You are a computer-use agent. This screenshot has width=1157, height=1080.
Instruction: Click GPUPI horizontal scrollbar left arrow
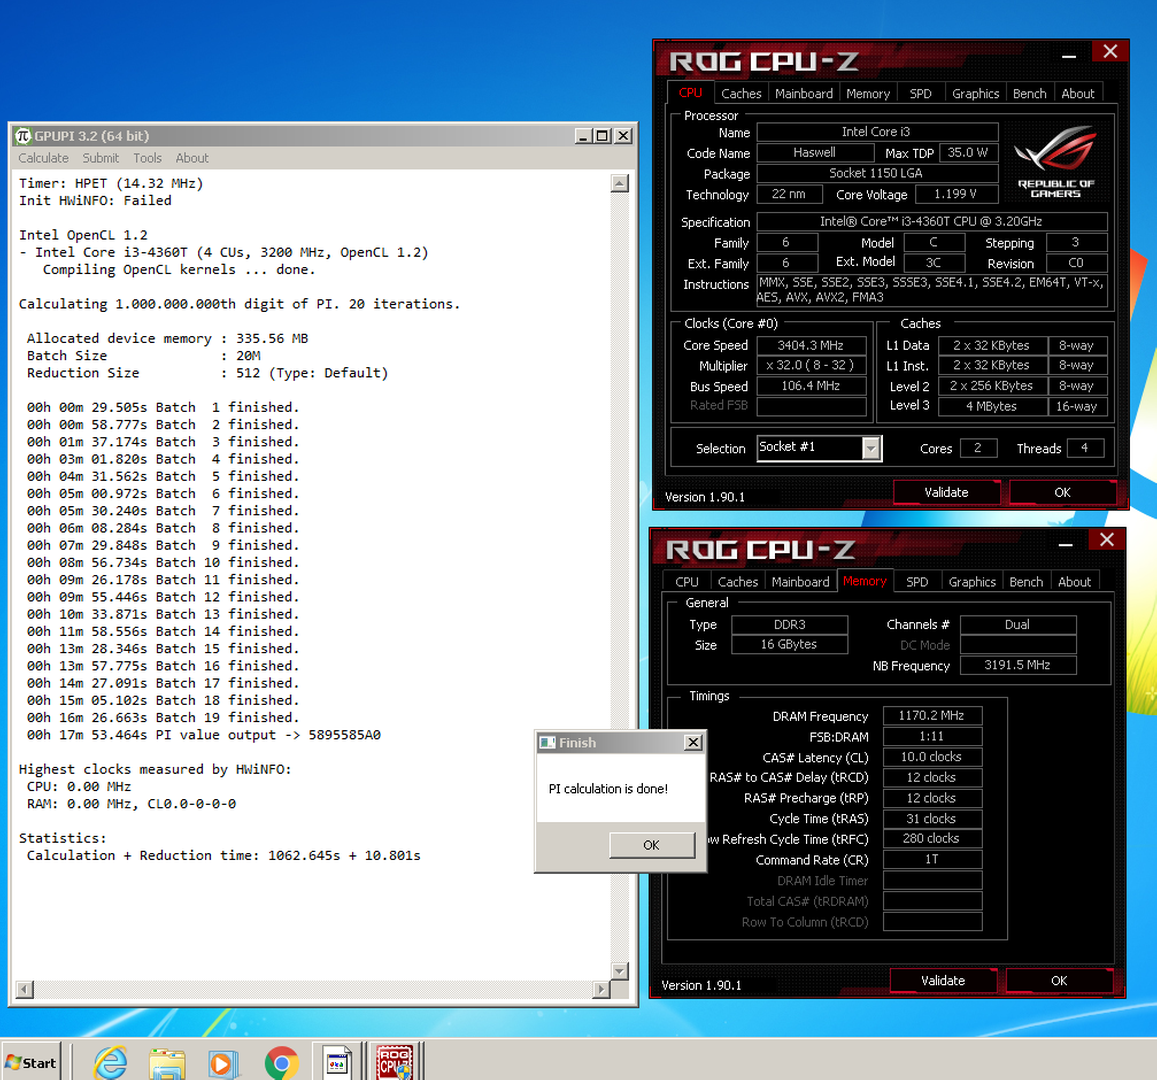coord(24,989)
